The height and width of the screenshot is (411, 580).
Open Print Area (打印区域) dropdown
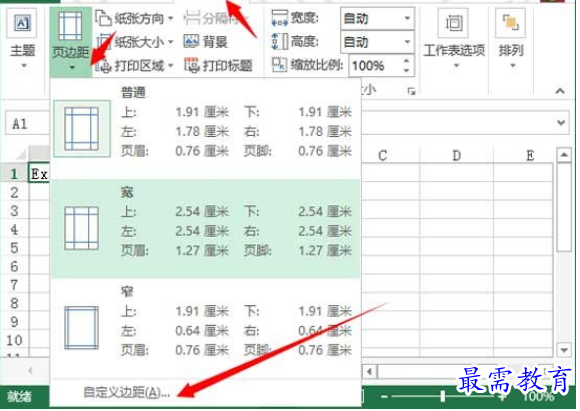(x=134, y=66)
